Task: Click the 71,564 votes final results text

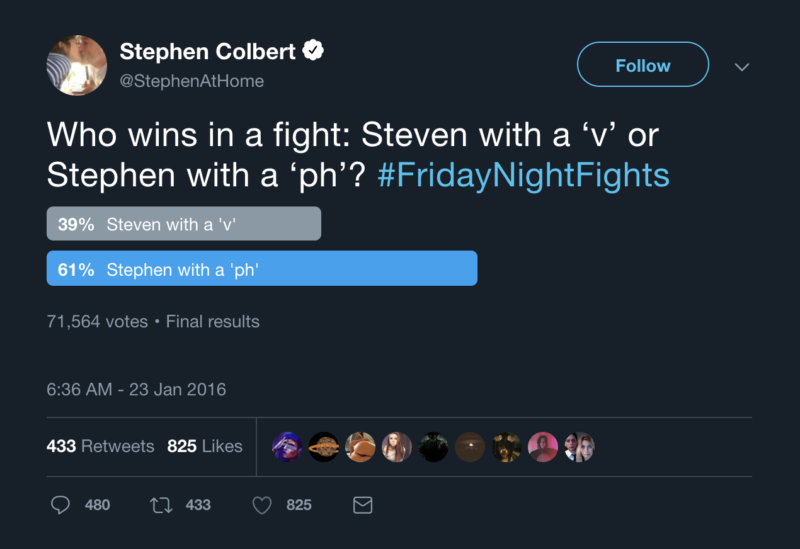Action: click(153, 322)
